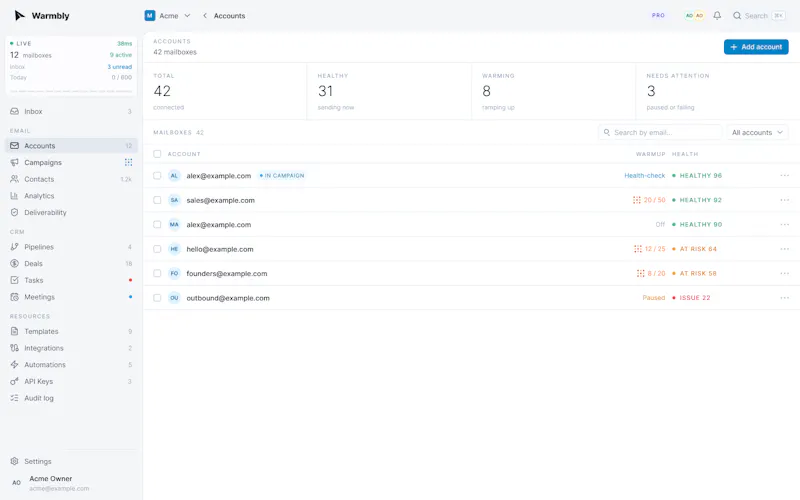Check the box for founders@example.com
The width and height of the screenshot is (800, 500).
tap(157, 273)
